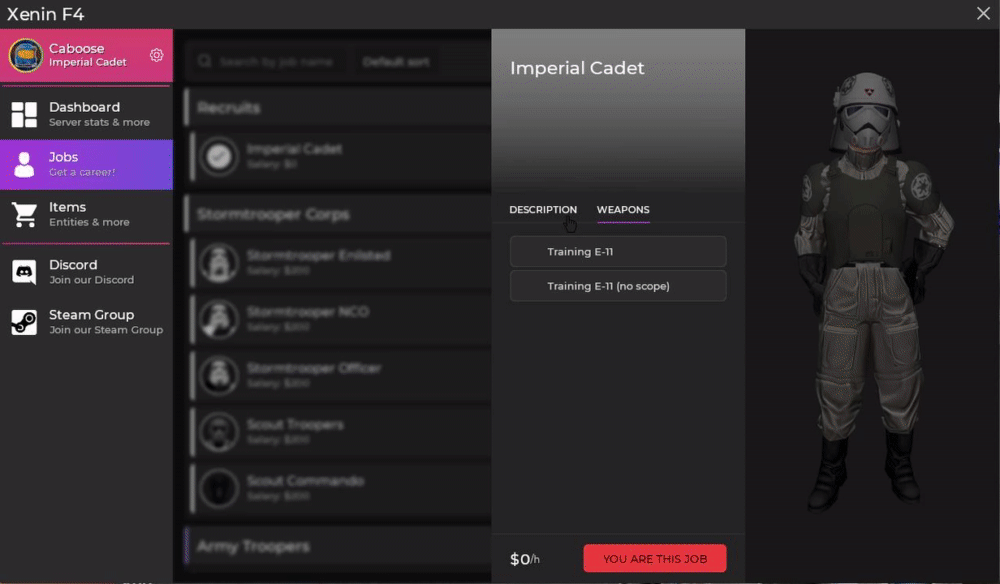Open the Dashboard menu entry
Viewport: 1000px width, 584px height.
tap(86, 114)
